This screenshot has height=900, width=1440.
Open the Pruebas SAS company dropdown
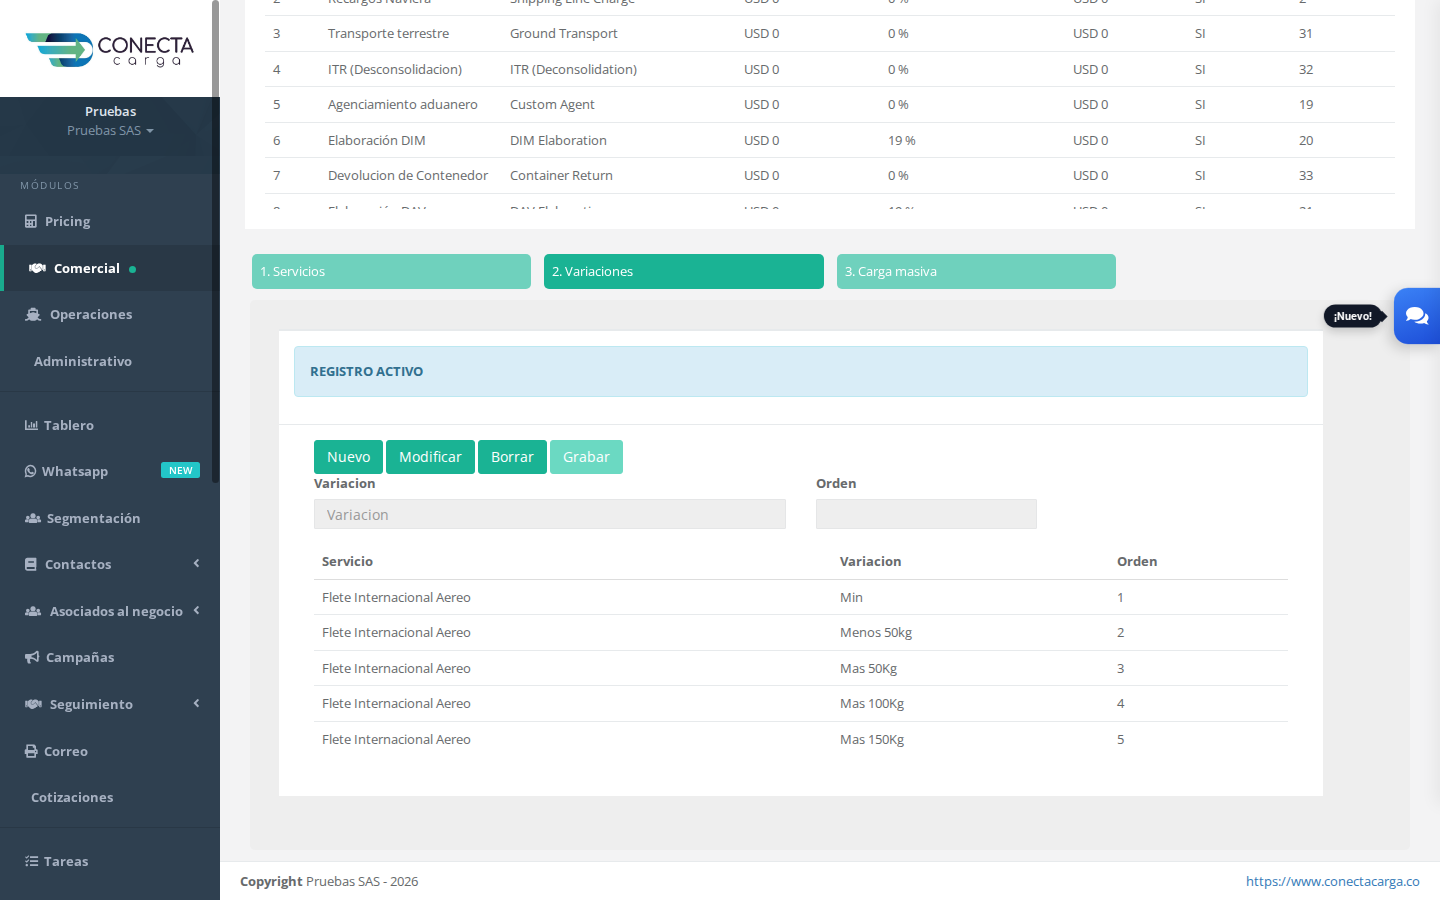click(110, 131)
